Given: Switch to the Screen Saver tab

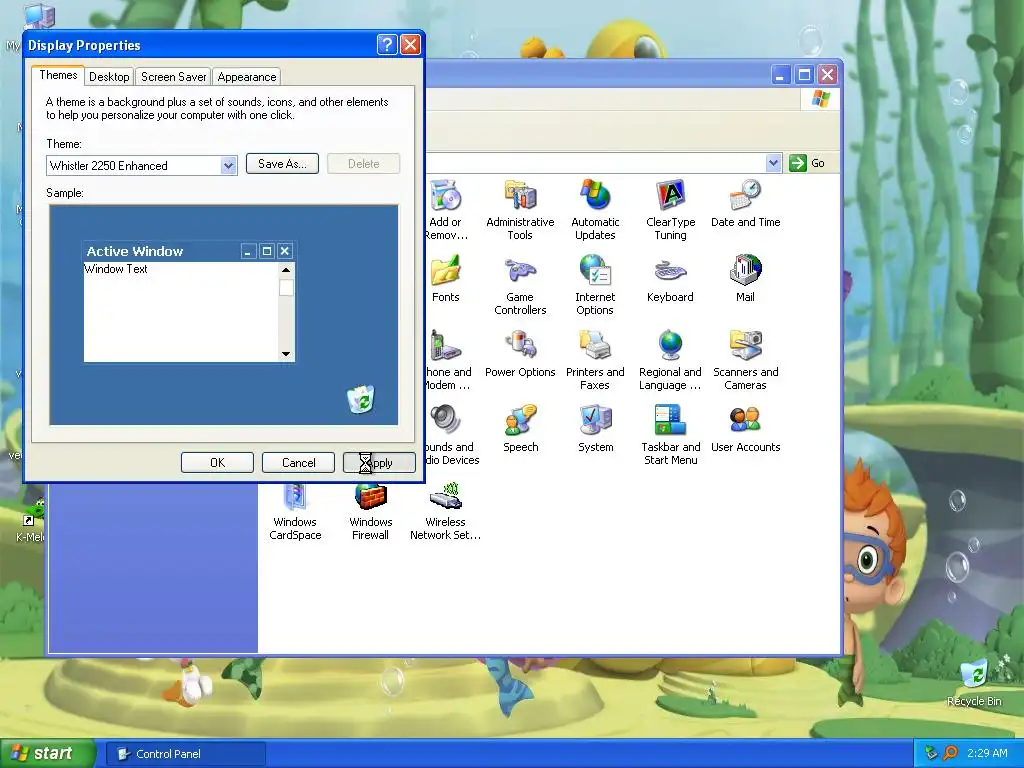Looking at the screenshot, I should tap(174, 77).
